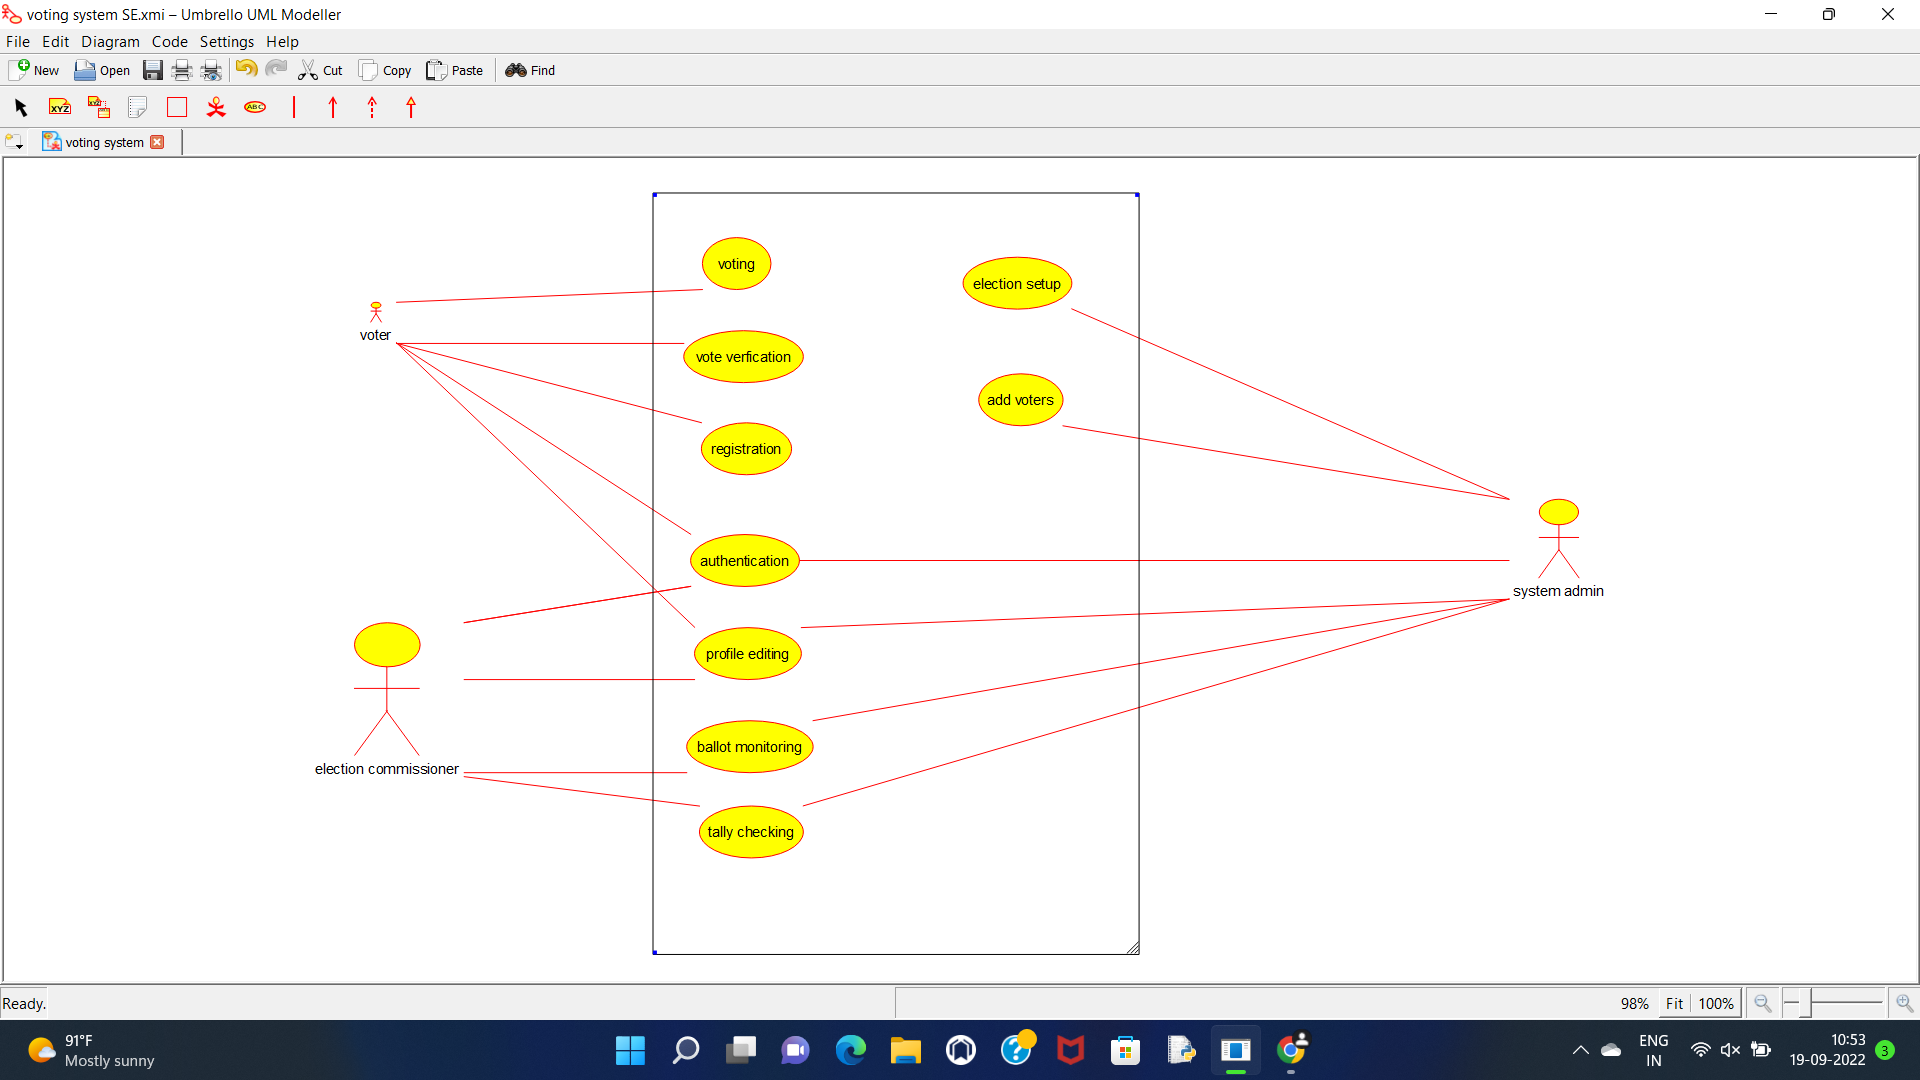Click the Save diskette icon
1920x1080 pixels.
(152, 70)
